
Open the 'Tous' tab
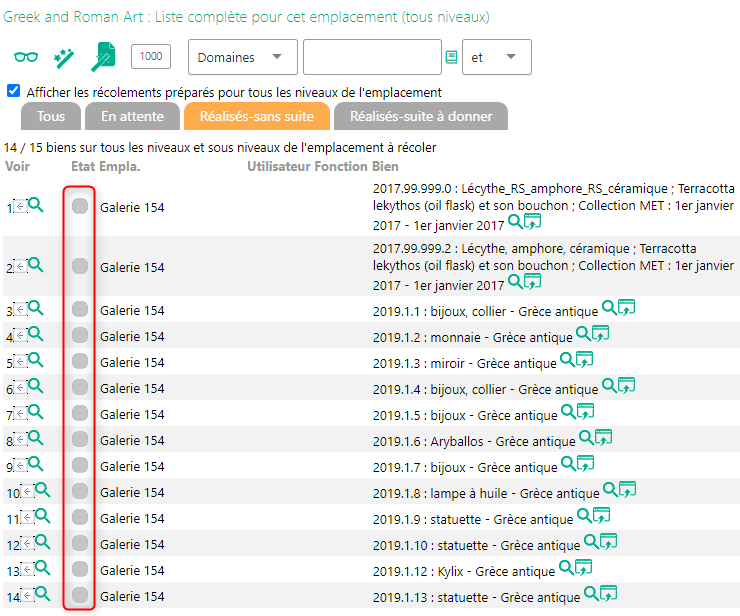coord(51,116)
